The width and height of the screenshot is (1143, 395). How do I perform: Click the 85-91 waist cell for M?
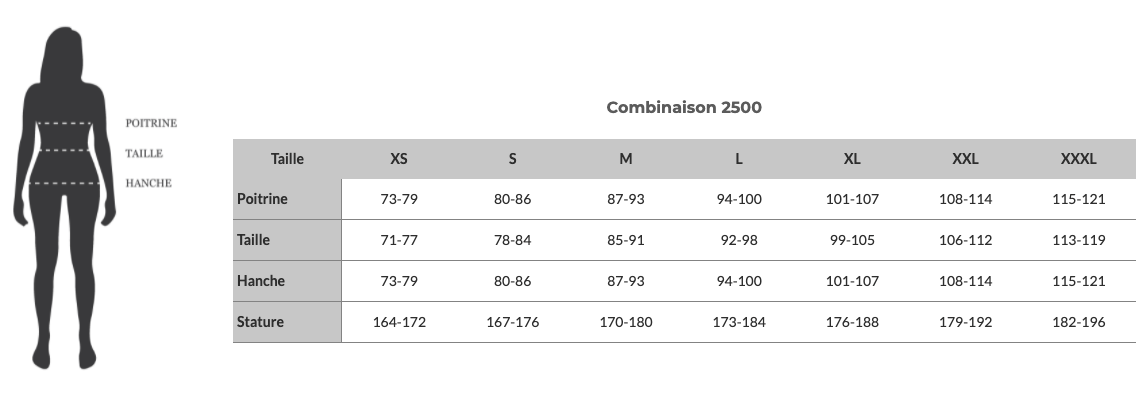coord(625,240)
